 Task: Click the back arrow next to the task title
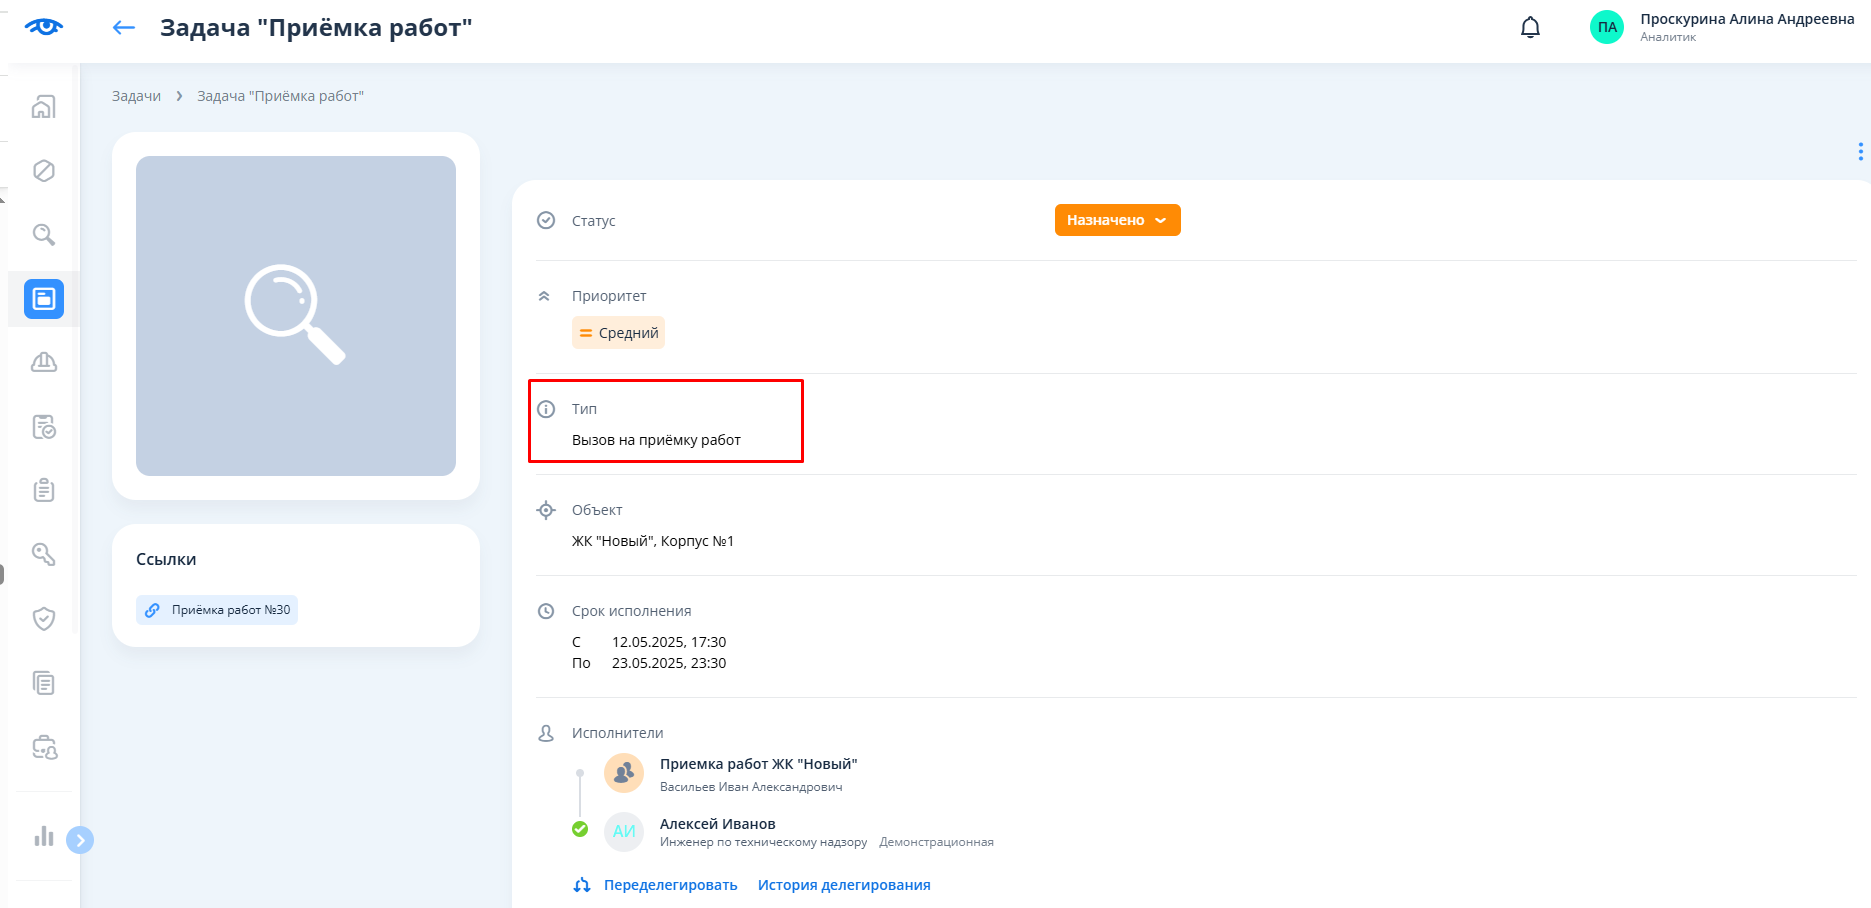[124, 28]
